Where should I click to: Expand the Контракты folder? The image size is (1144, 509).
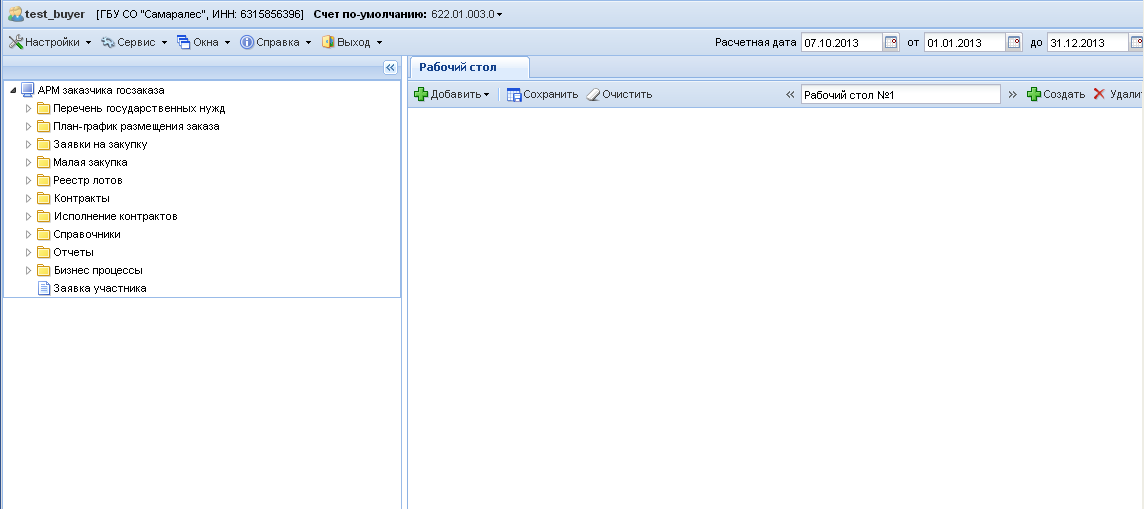tap(29, 198)
